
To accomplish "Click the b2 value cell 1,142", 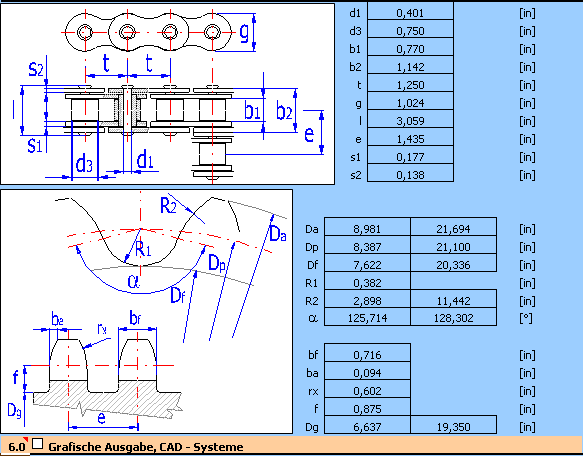I will coord(410,65).
